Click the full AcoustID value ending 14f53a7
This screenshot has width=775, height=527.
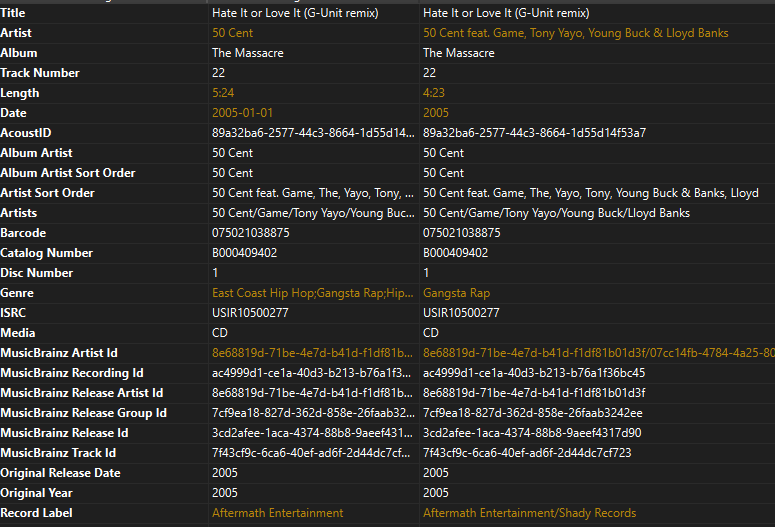[534, 133]
